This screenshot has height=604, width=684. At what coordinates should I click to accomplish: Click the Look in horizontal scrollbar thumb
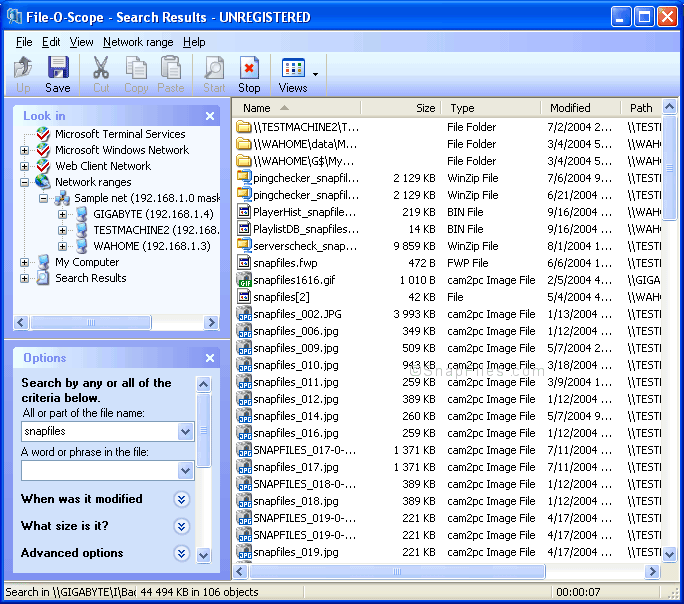coord(91,323)
